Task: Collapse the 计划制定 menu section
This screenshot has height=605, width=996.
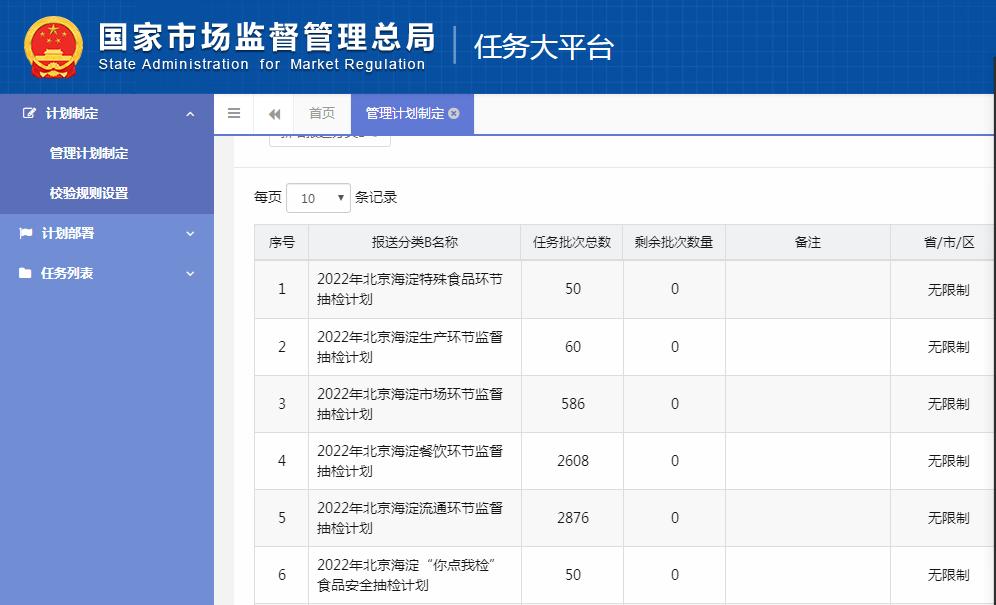Action: [190, 113]
